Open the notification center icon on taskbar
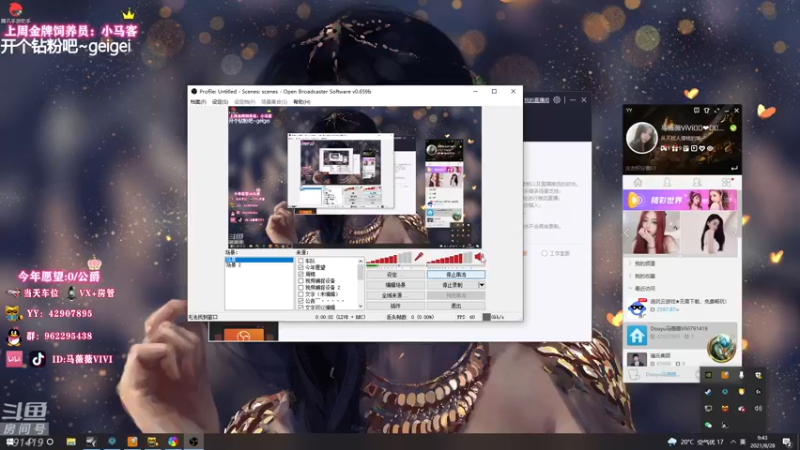 787,442
